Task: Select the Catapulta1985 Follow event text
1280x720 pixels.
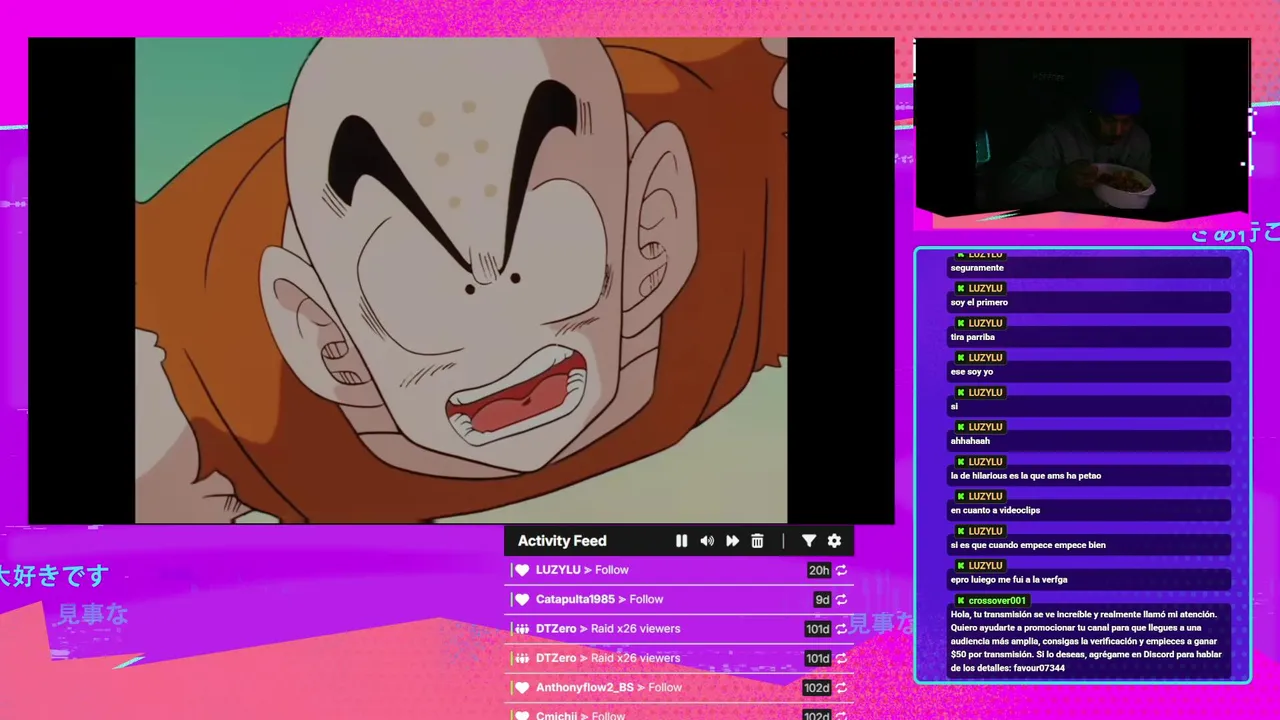Action: (599, 599)
